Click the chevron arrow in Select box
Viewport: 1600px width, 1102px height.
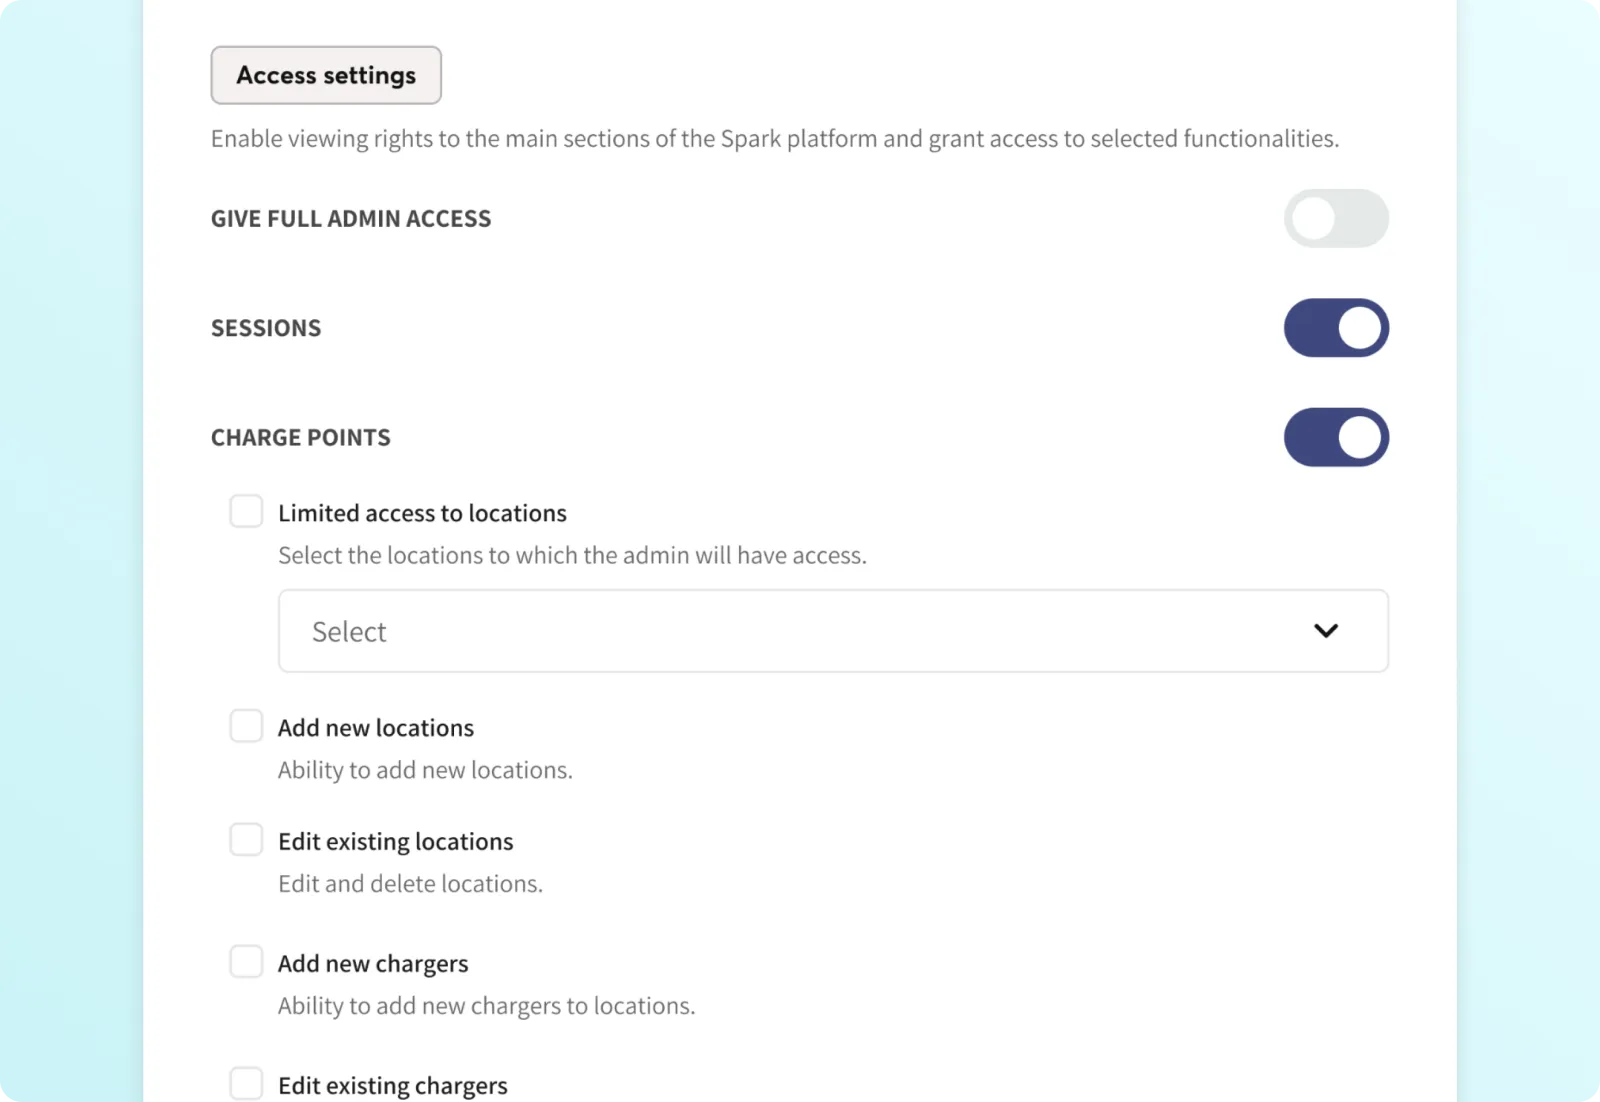(1326, 631)
